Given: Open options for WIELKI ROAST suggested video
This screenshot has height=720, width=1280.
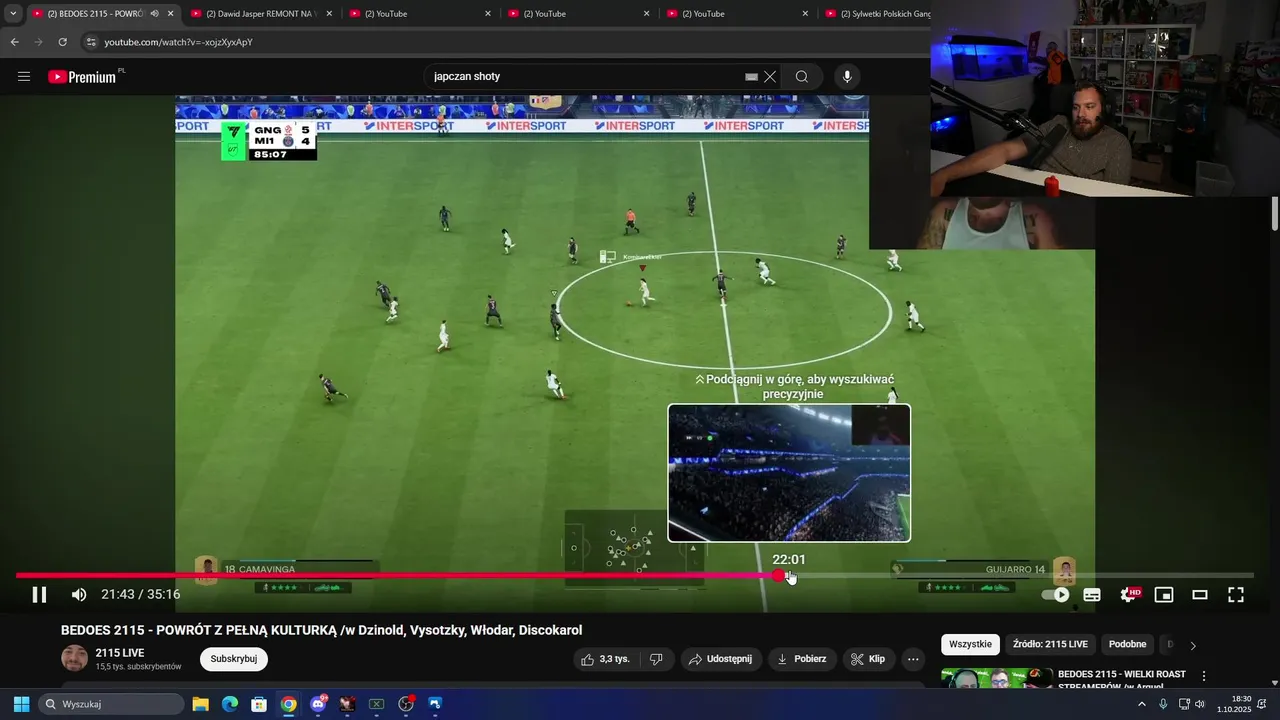Looking at the screenshot, I should 1204,677.
